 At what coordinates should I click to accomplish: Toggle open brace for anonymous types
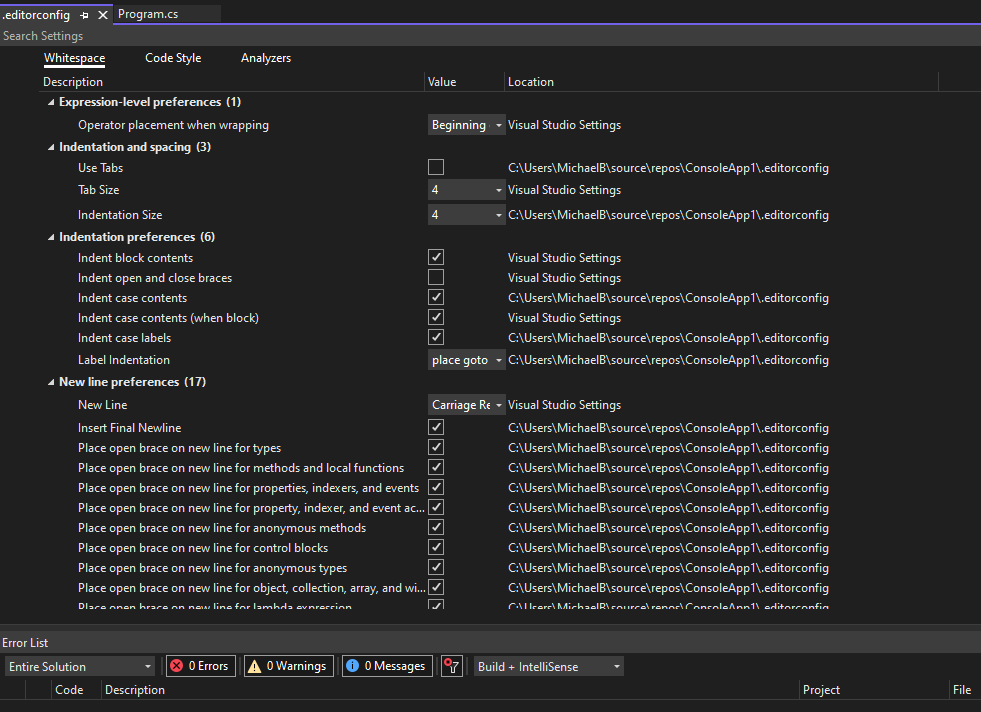(436, 567)
